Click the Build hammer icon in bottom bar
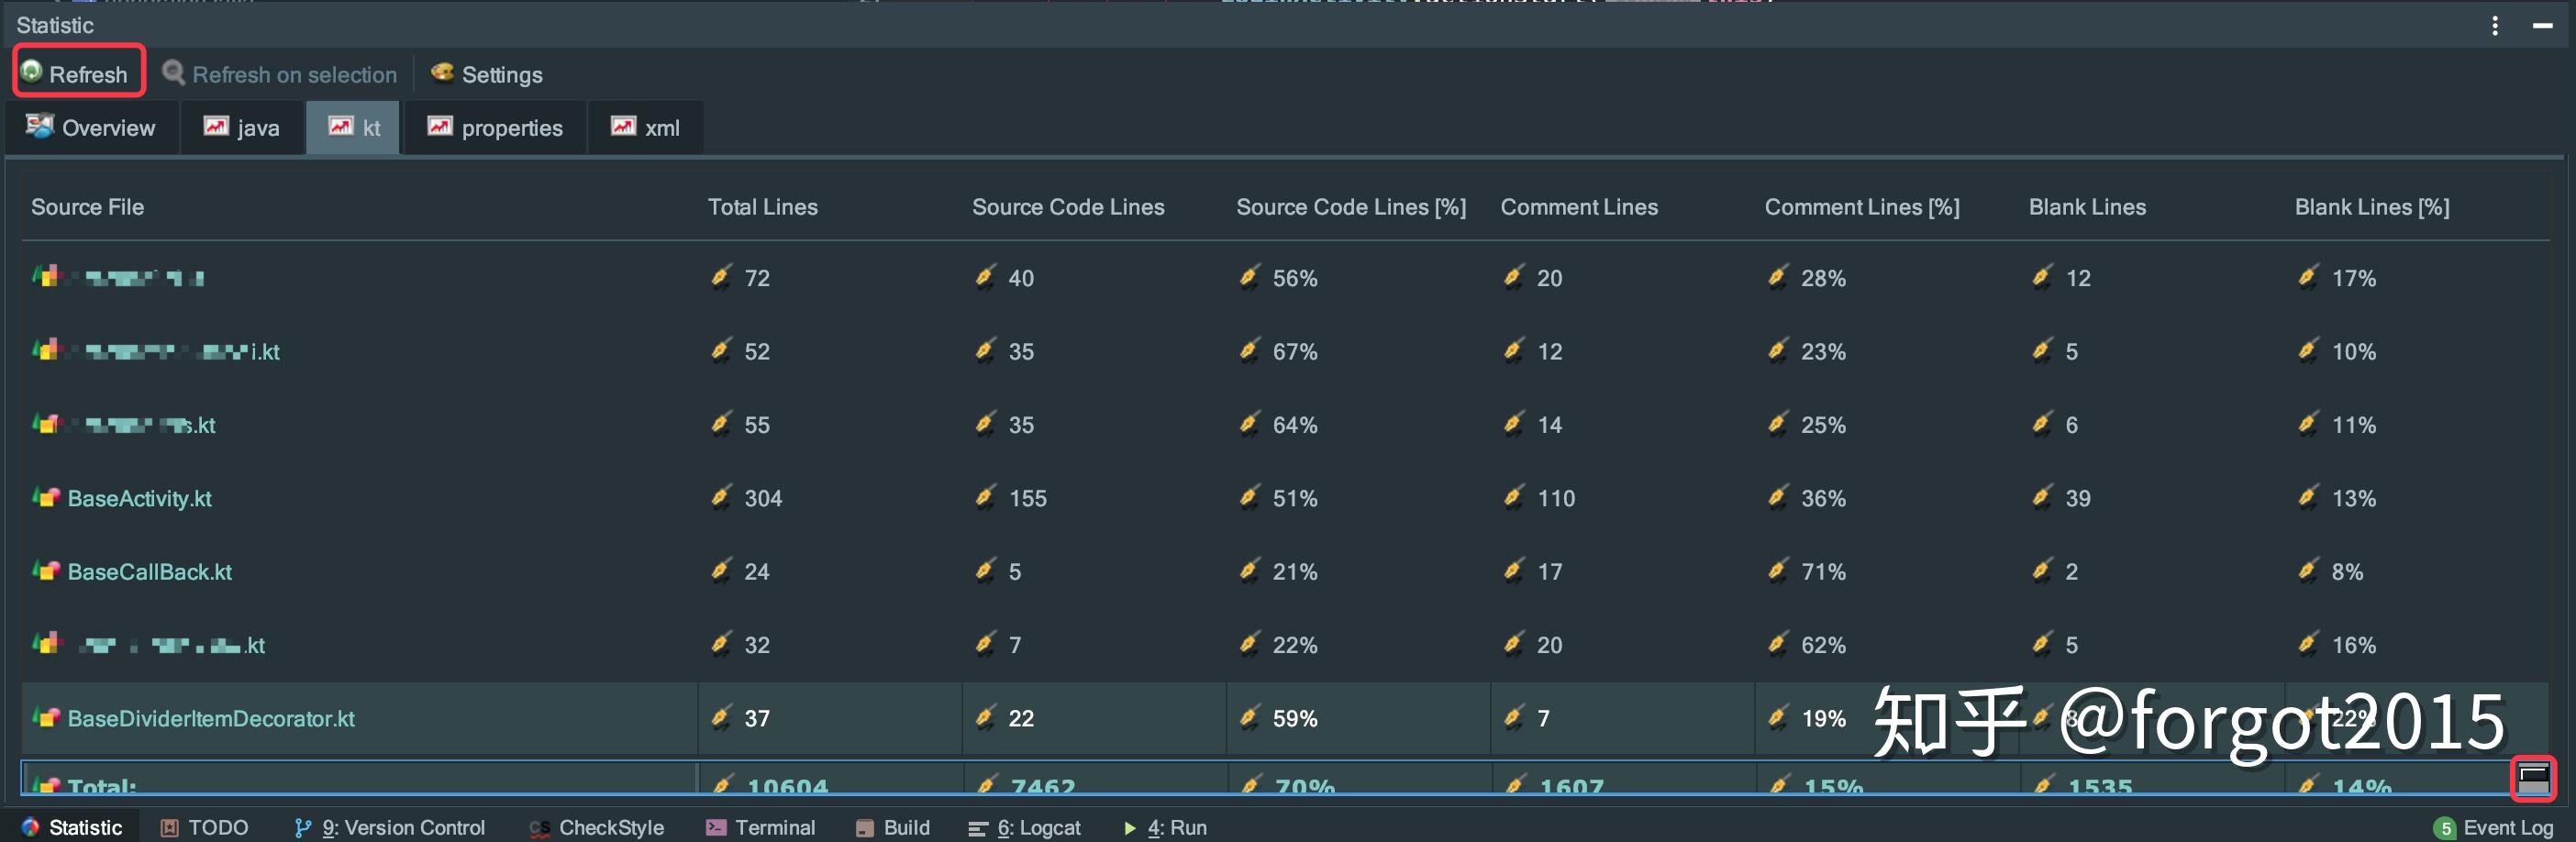Viewport: 2576px width, 842px height. tap(865, 828)
